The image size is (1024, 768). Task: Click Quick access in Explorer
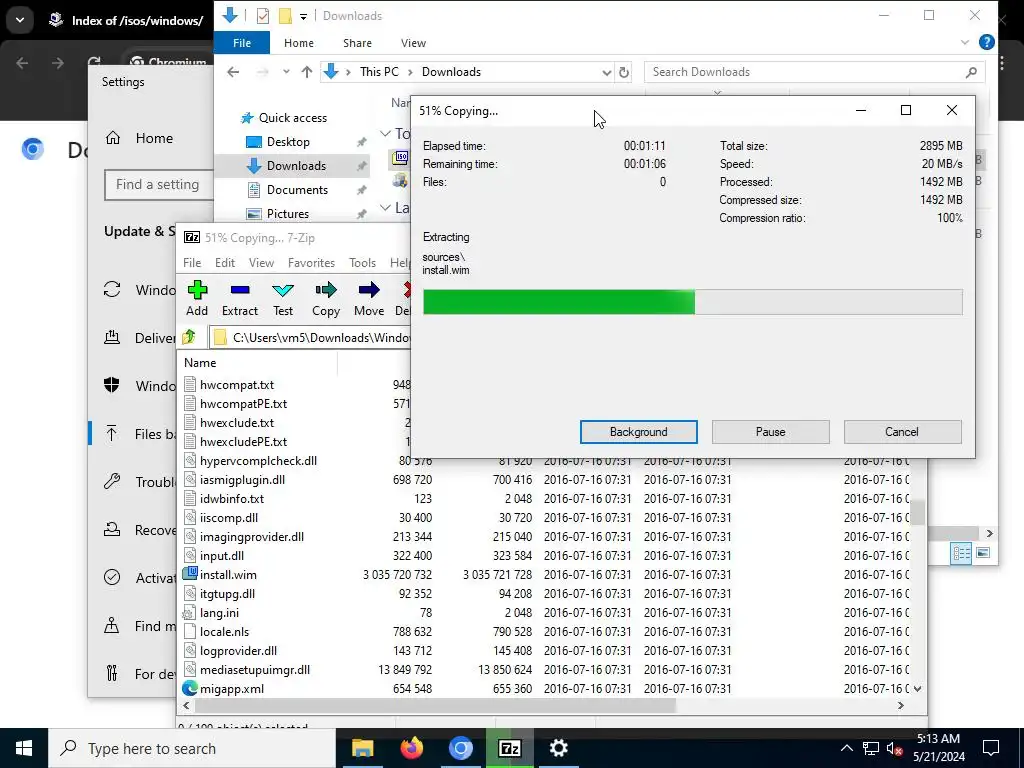tap(293, 118)
